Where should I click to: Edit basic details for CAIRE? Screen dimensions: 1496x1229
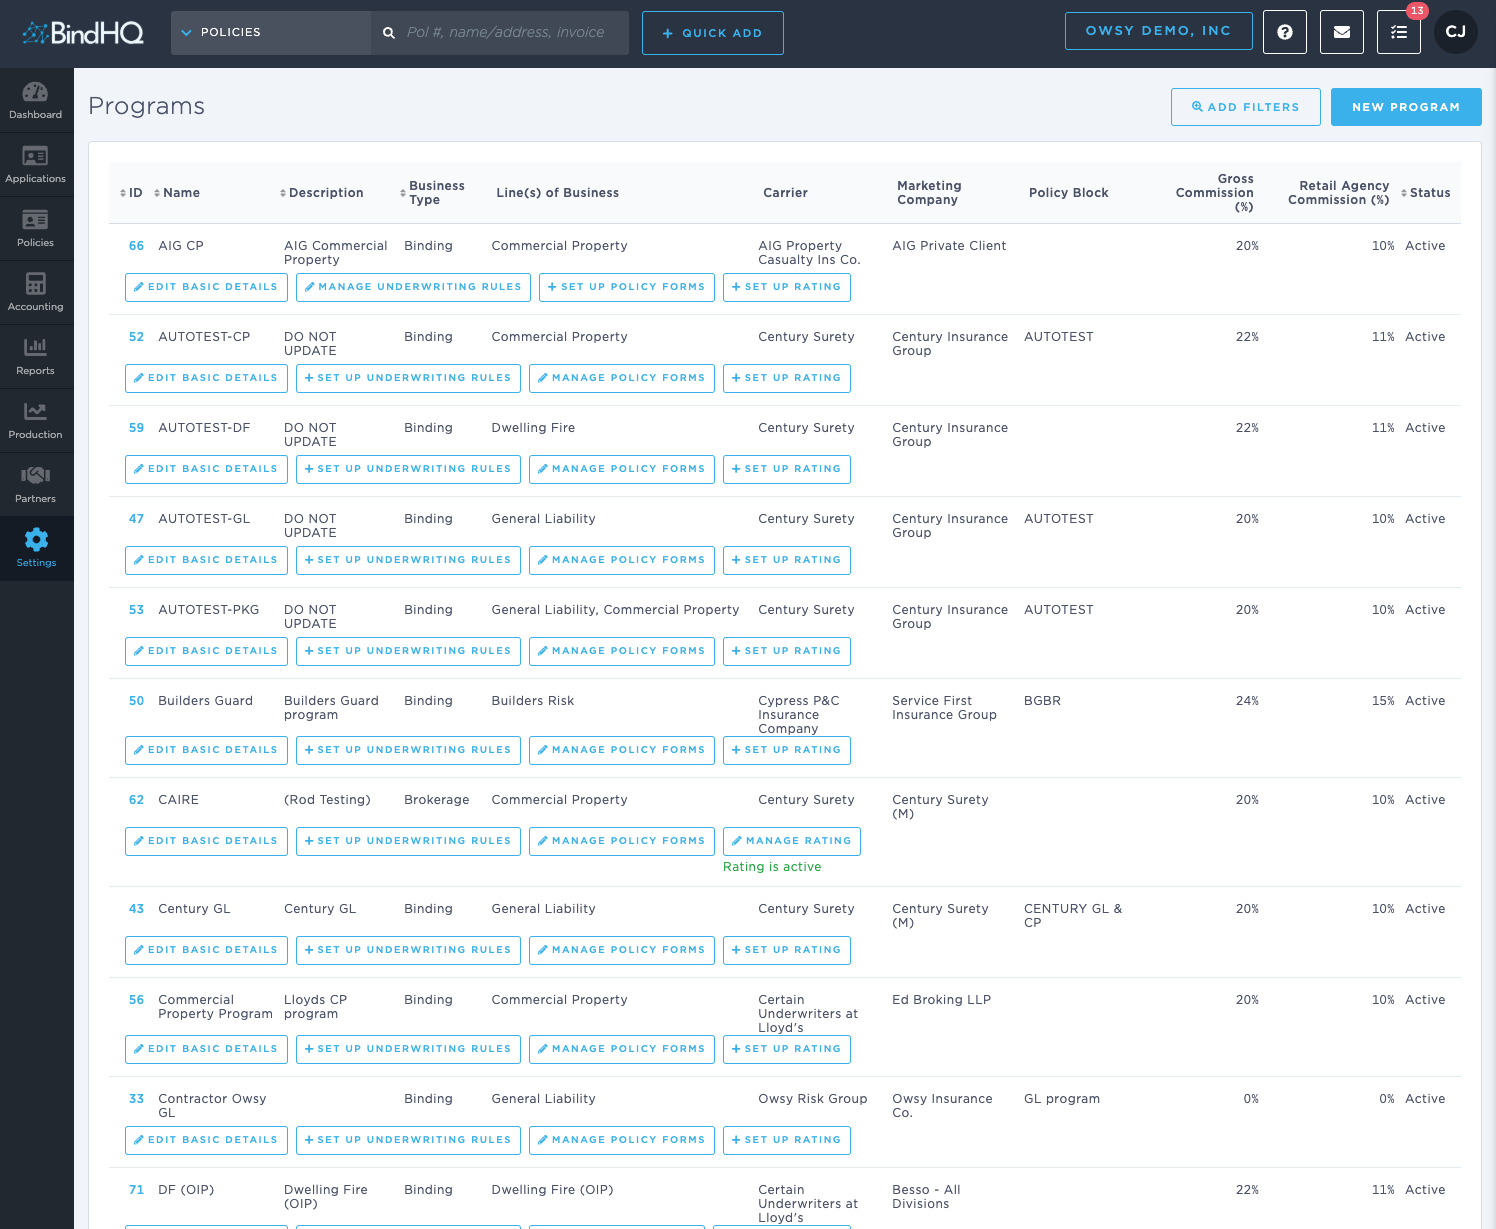(206, 841)
